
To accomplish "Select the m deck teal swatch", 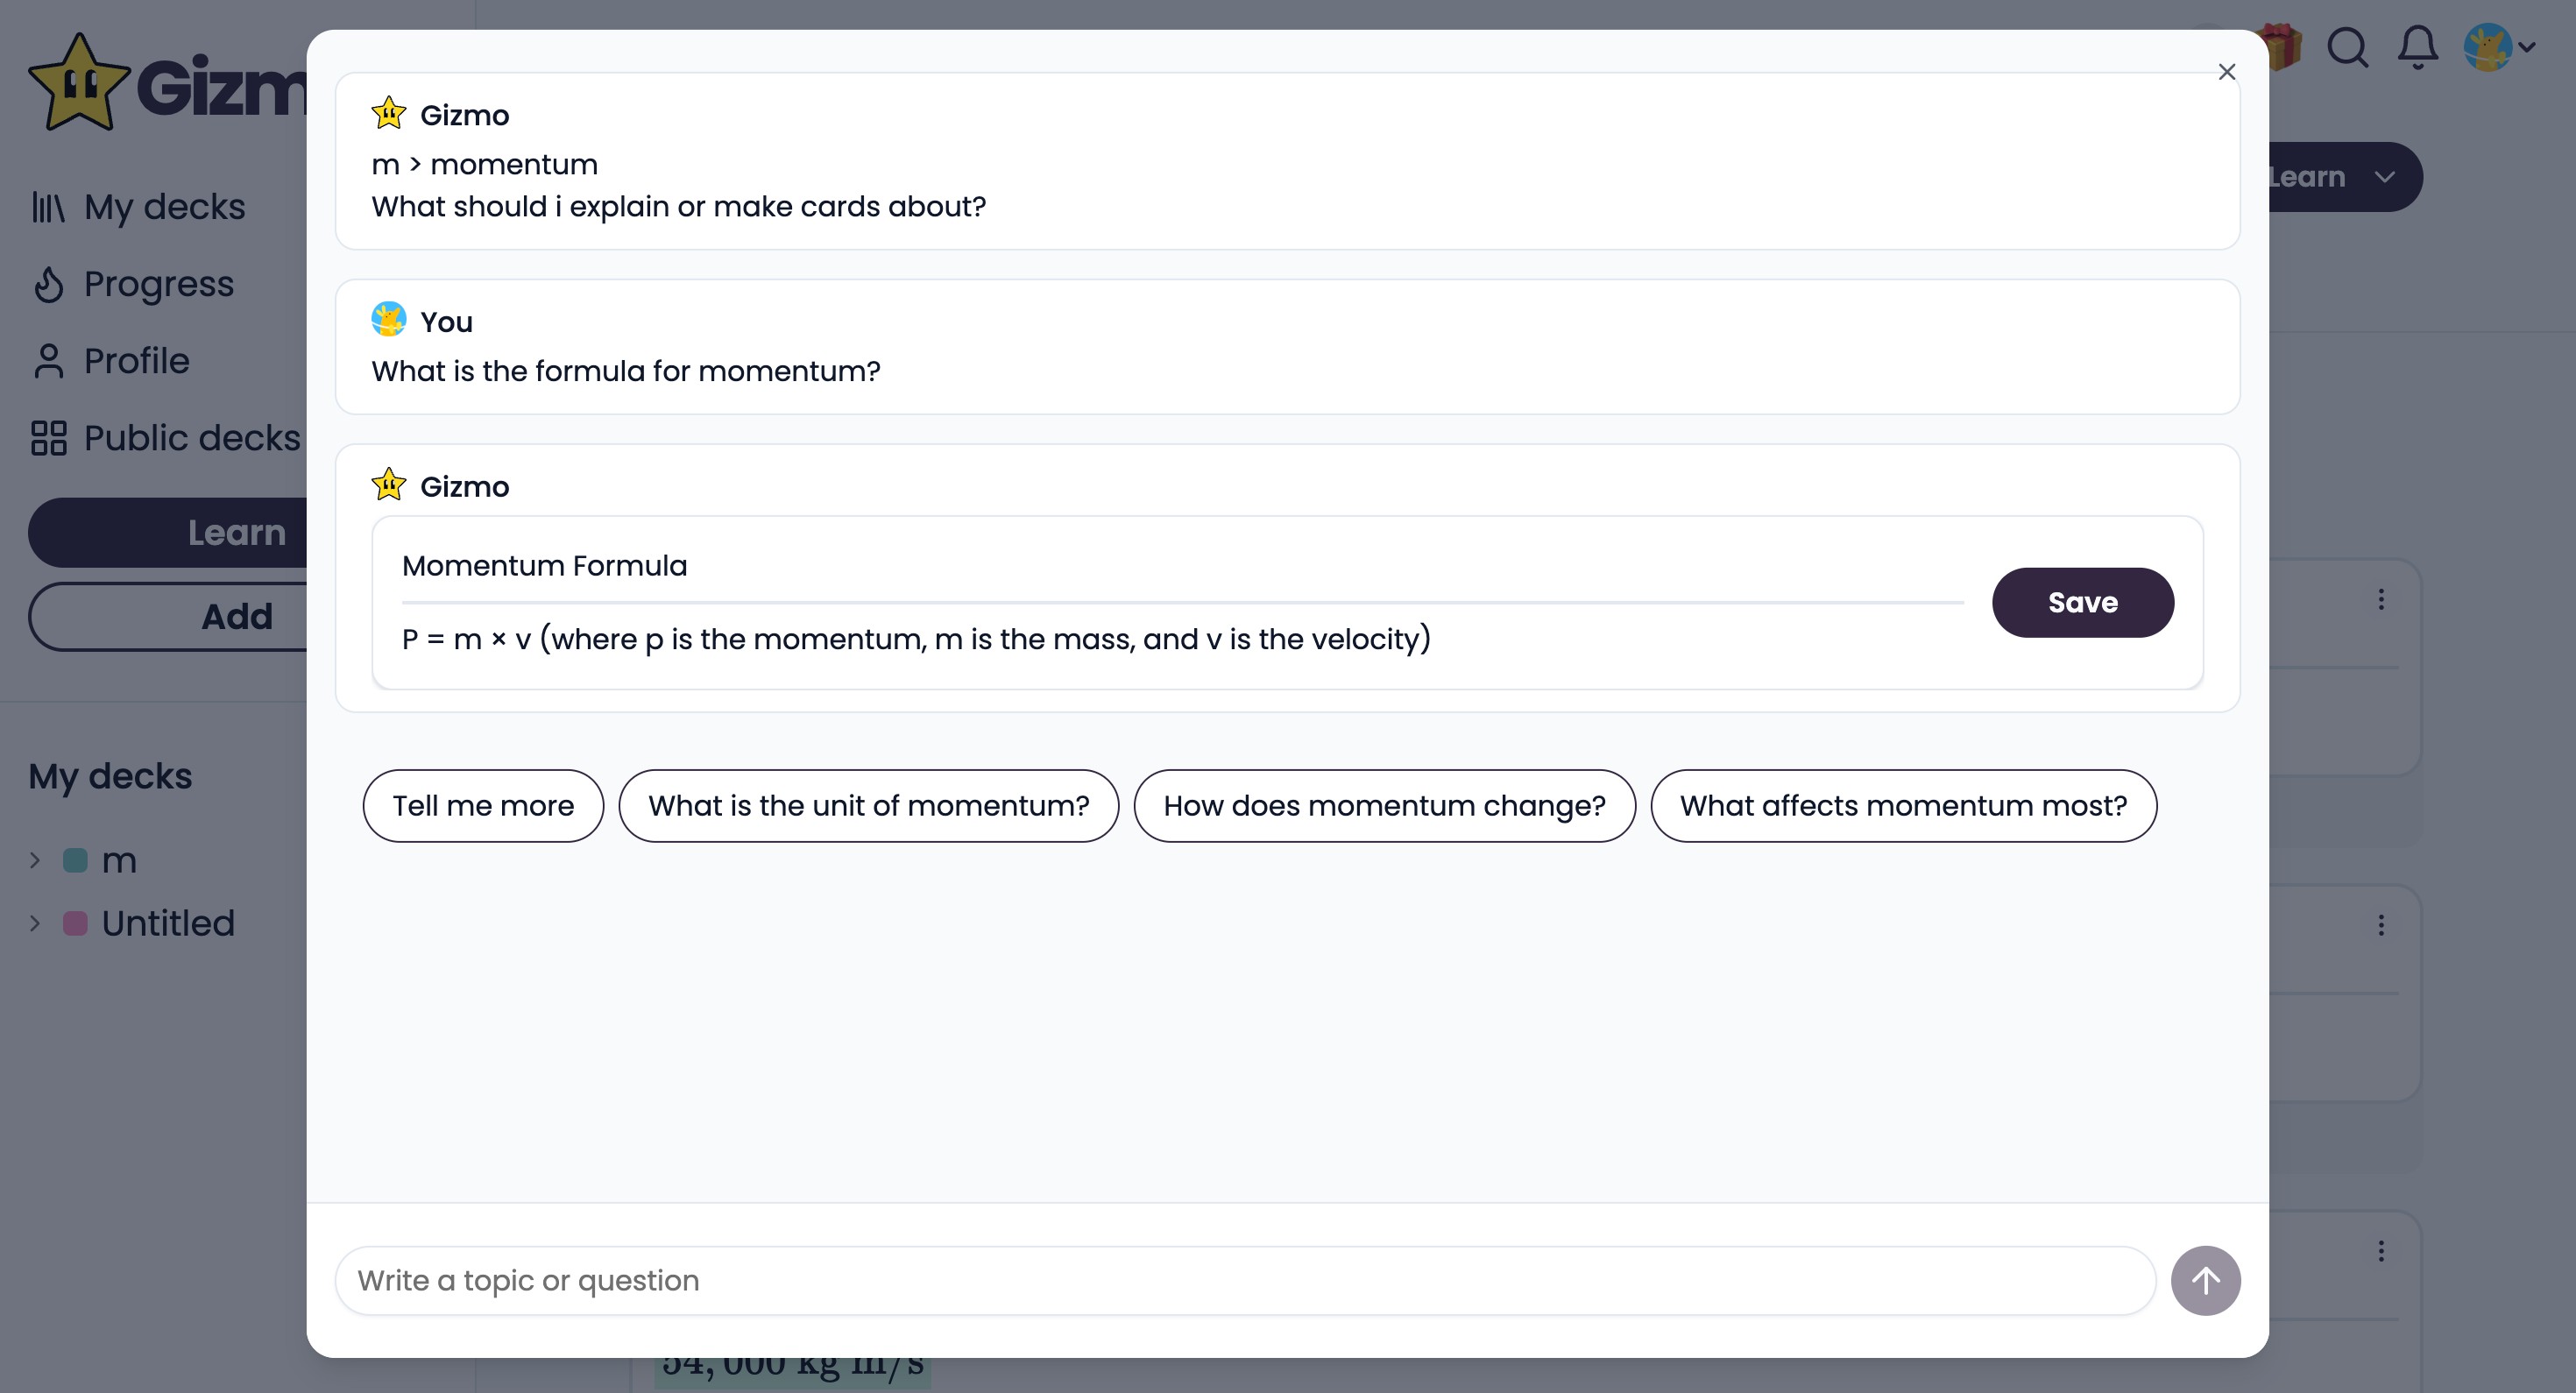I will coord(75,860).
